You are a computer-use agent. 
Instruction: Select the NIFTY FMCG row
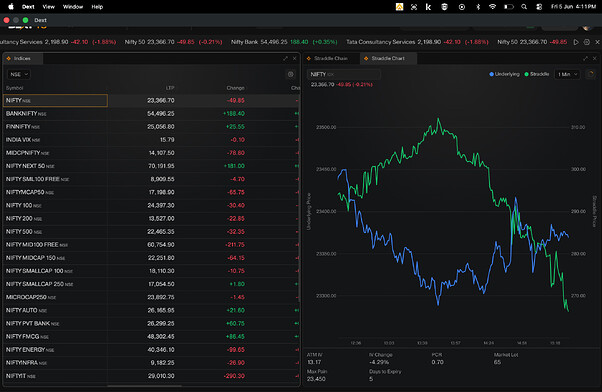click(x=151, y=336)
